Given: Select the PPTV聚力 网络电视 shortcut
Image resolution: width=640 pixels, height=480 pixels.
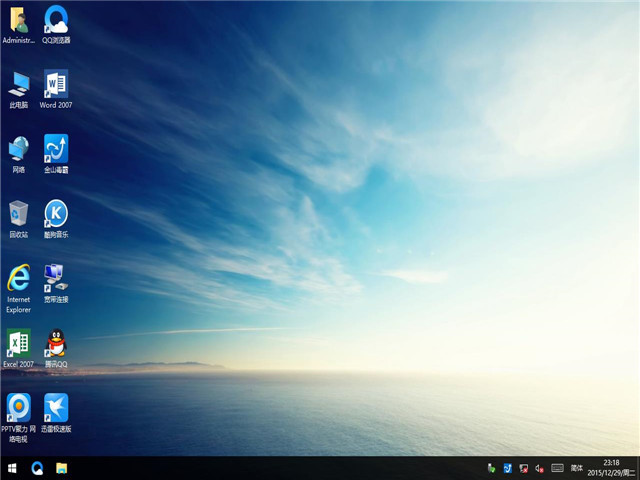Looking at the screenshot, I should 19,407.
